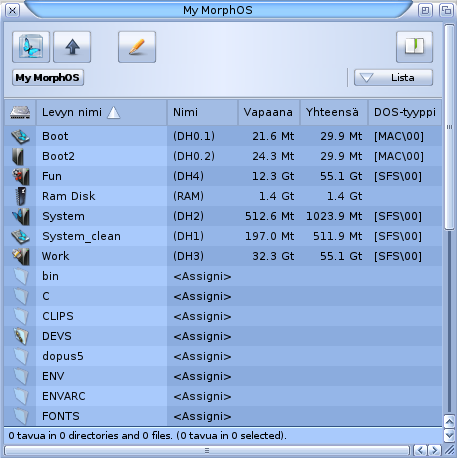Click the System volume icon
The height and width of the screenshot is (458, 457).
(21, 216)
